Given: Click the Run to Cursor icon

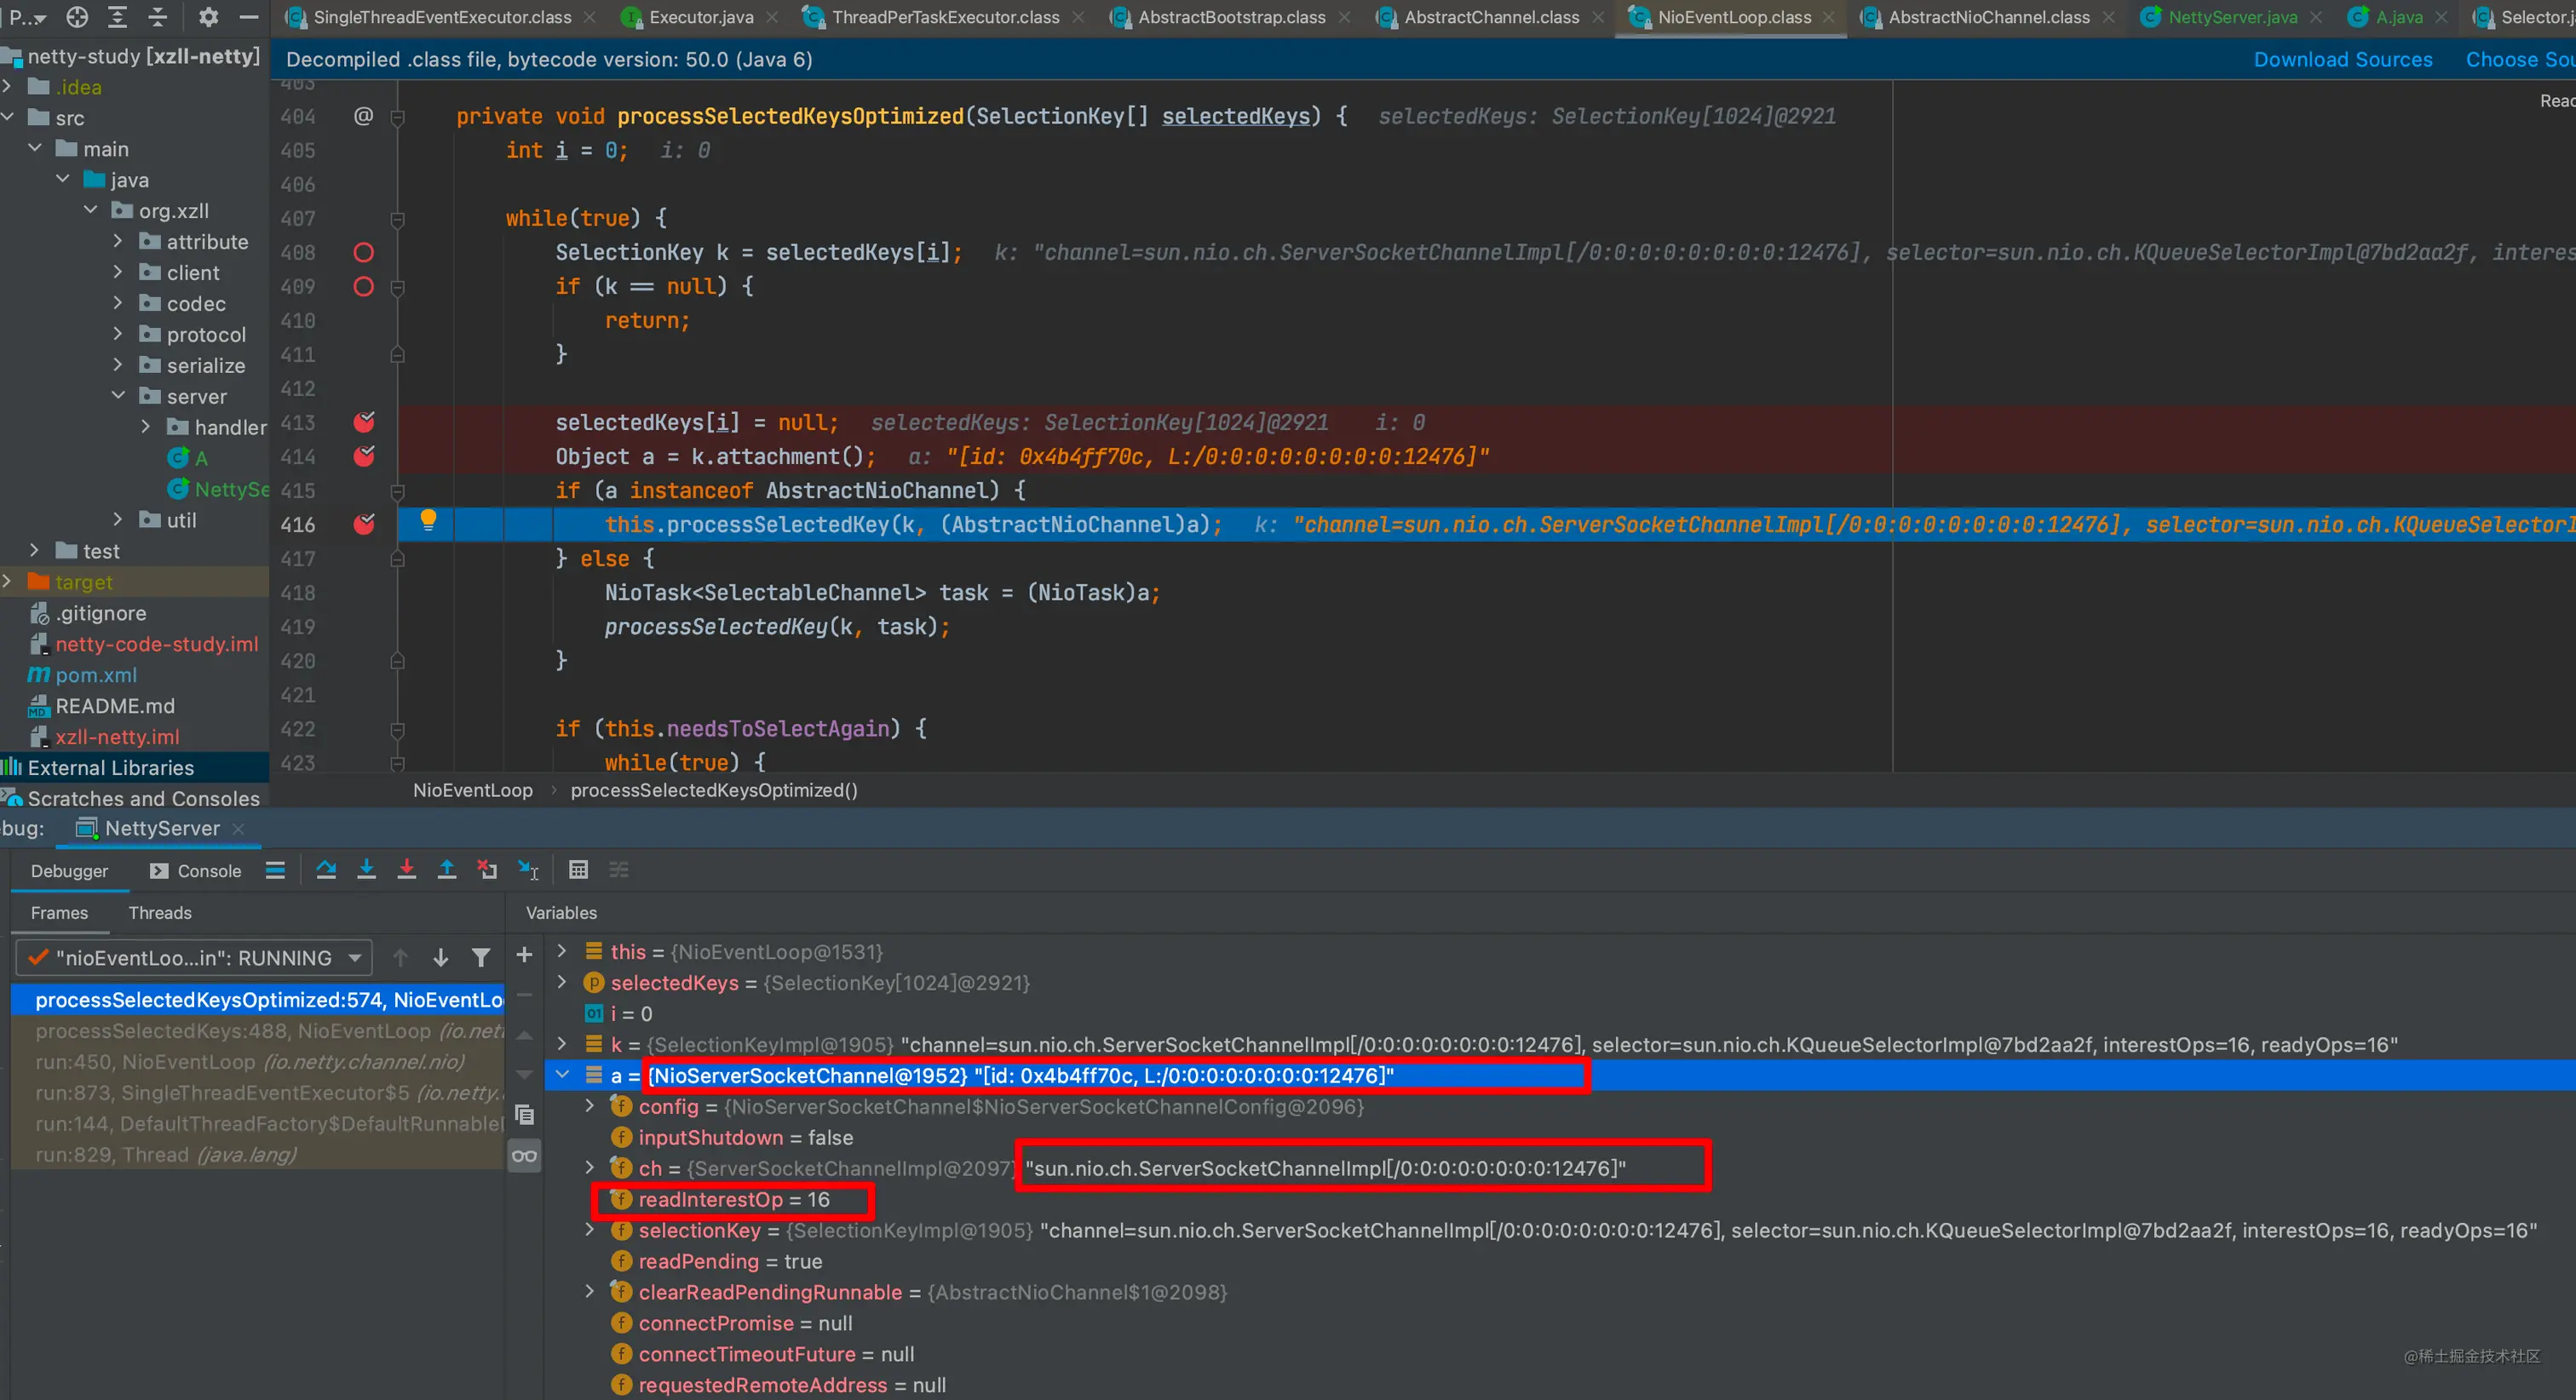Looking at the screenshot, I should click(528, 870).
